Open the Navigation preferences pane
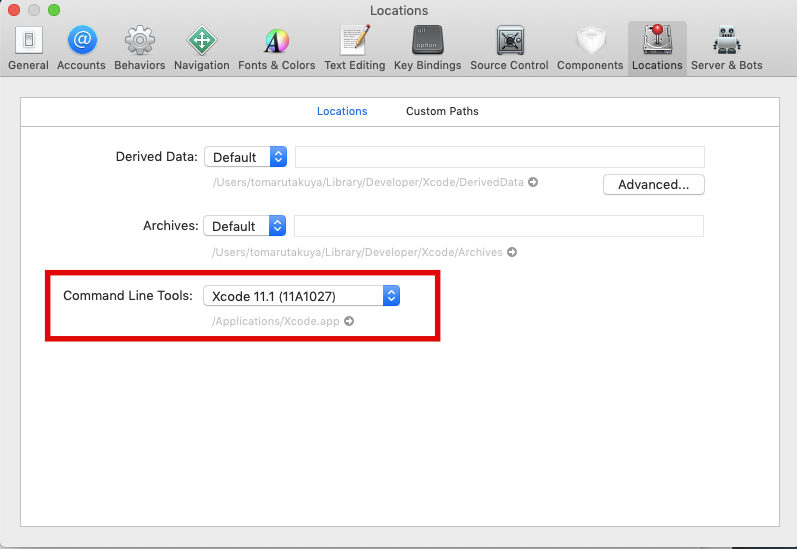The image size is (797, 549). tap(202, 49)
